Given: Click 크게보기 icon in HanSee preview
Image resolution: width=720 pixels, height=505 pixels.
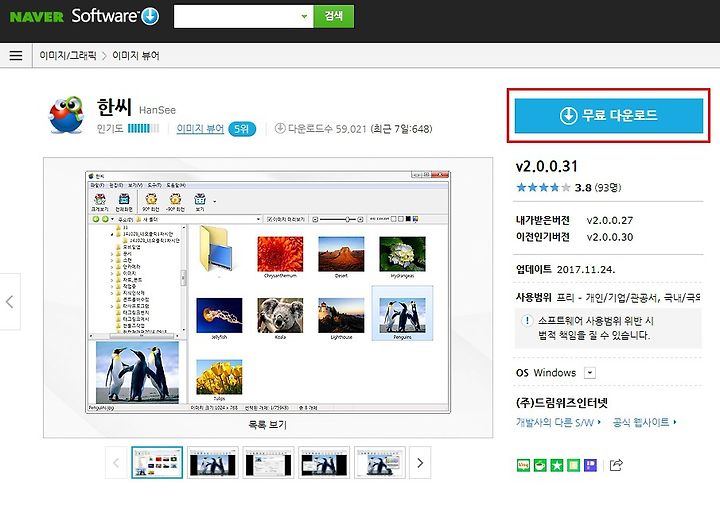Looking at the screenshot, I should (x=100, y=202).
